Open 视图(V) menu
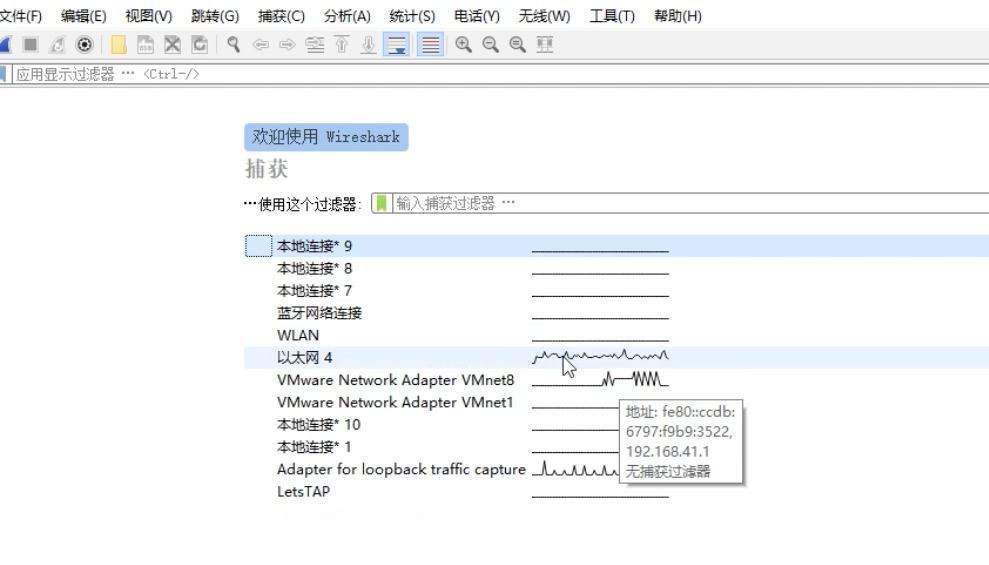Screen dimensions: 989x565 tap(148, 16)
